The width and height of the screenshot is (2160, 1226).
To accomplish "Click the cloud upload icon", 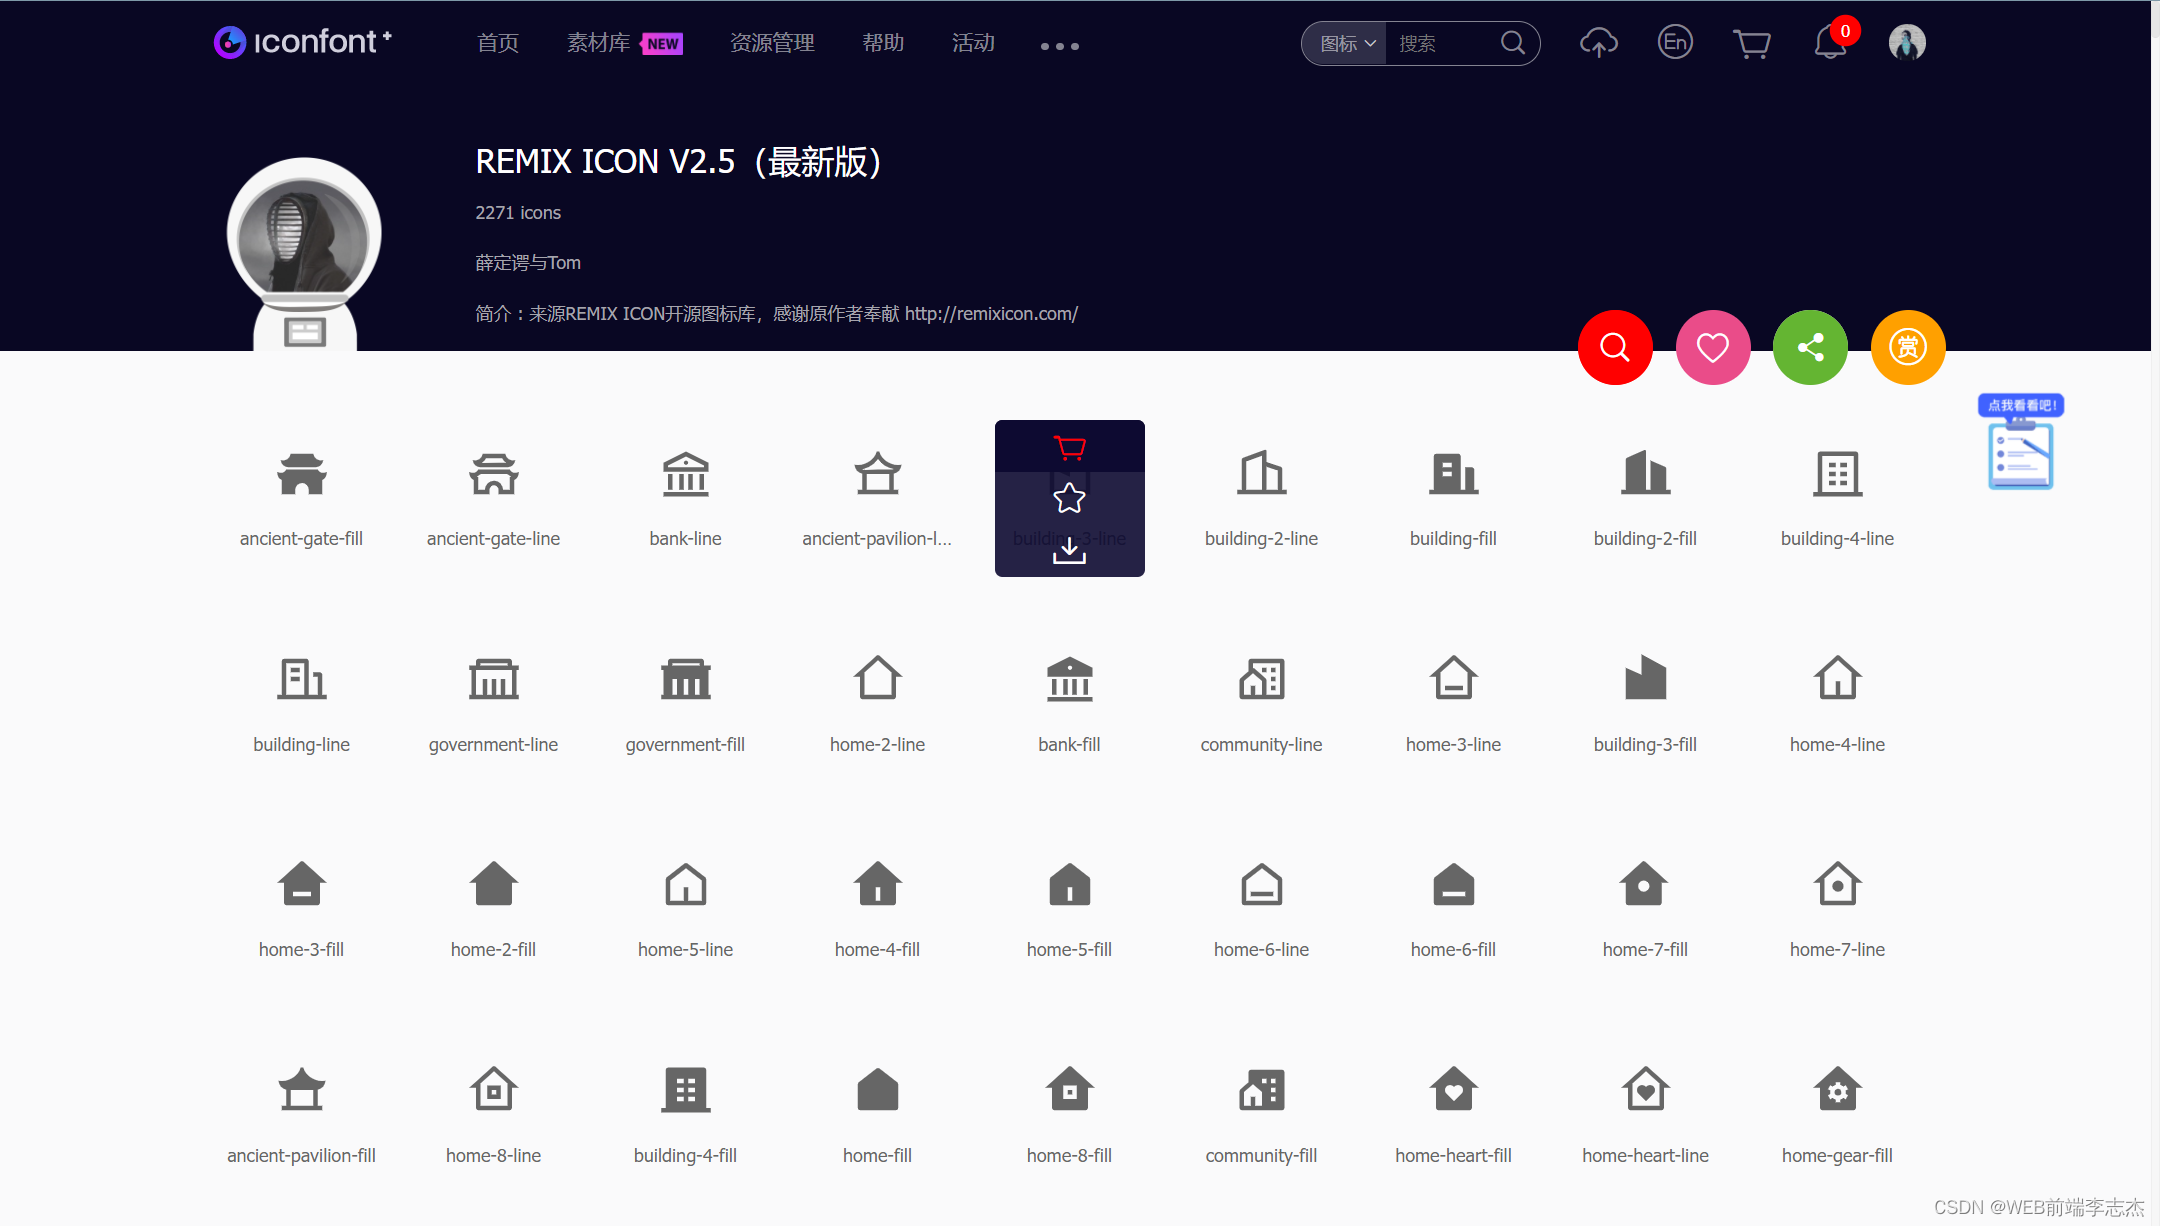I will tap(1598, 43).
